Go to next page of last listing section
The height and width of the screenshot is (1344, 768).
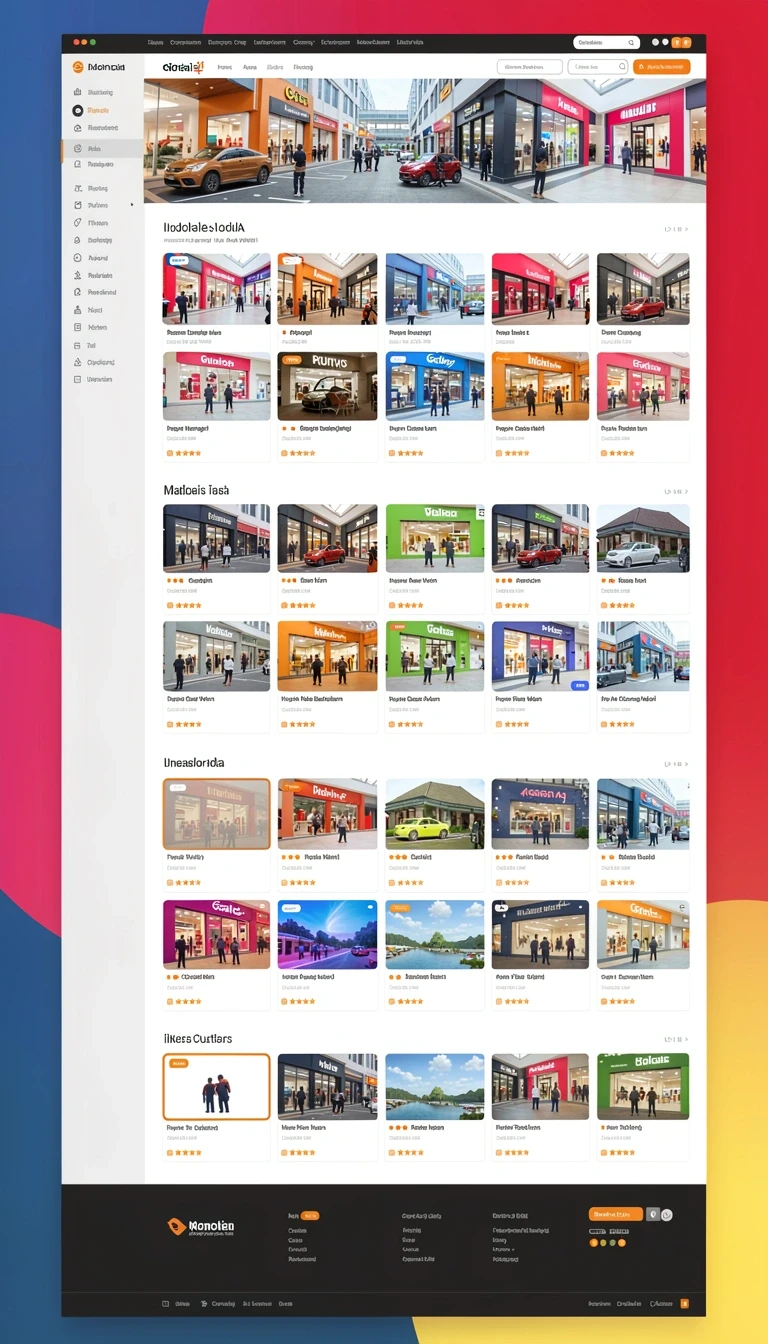tap(686, 1040)
